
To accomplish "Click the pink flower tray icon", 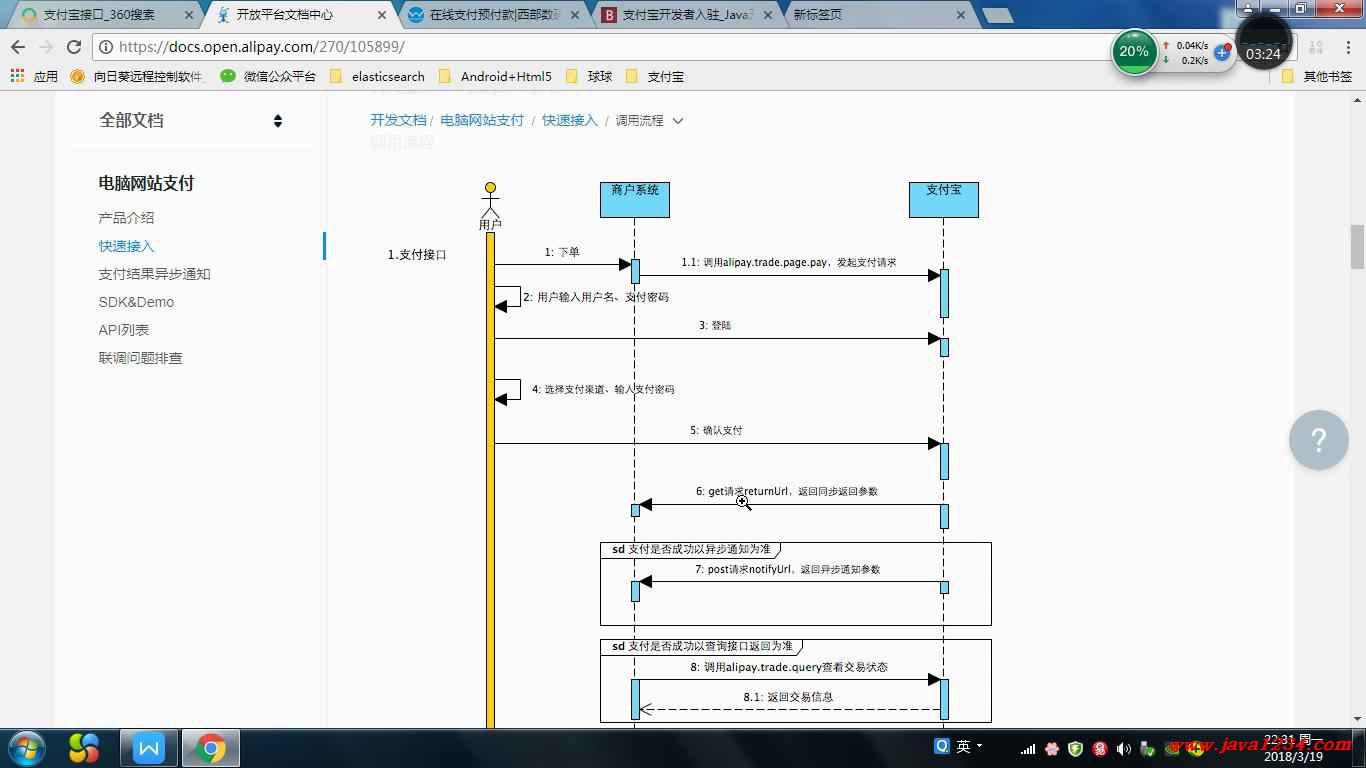I will [x=1052, y=748].
